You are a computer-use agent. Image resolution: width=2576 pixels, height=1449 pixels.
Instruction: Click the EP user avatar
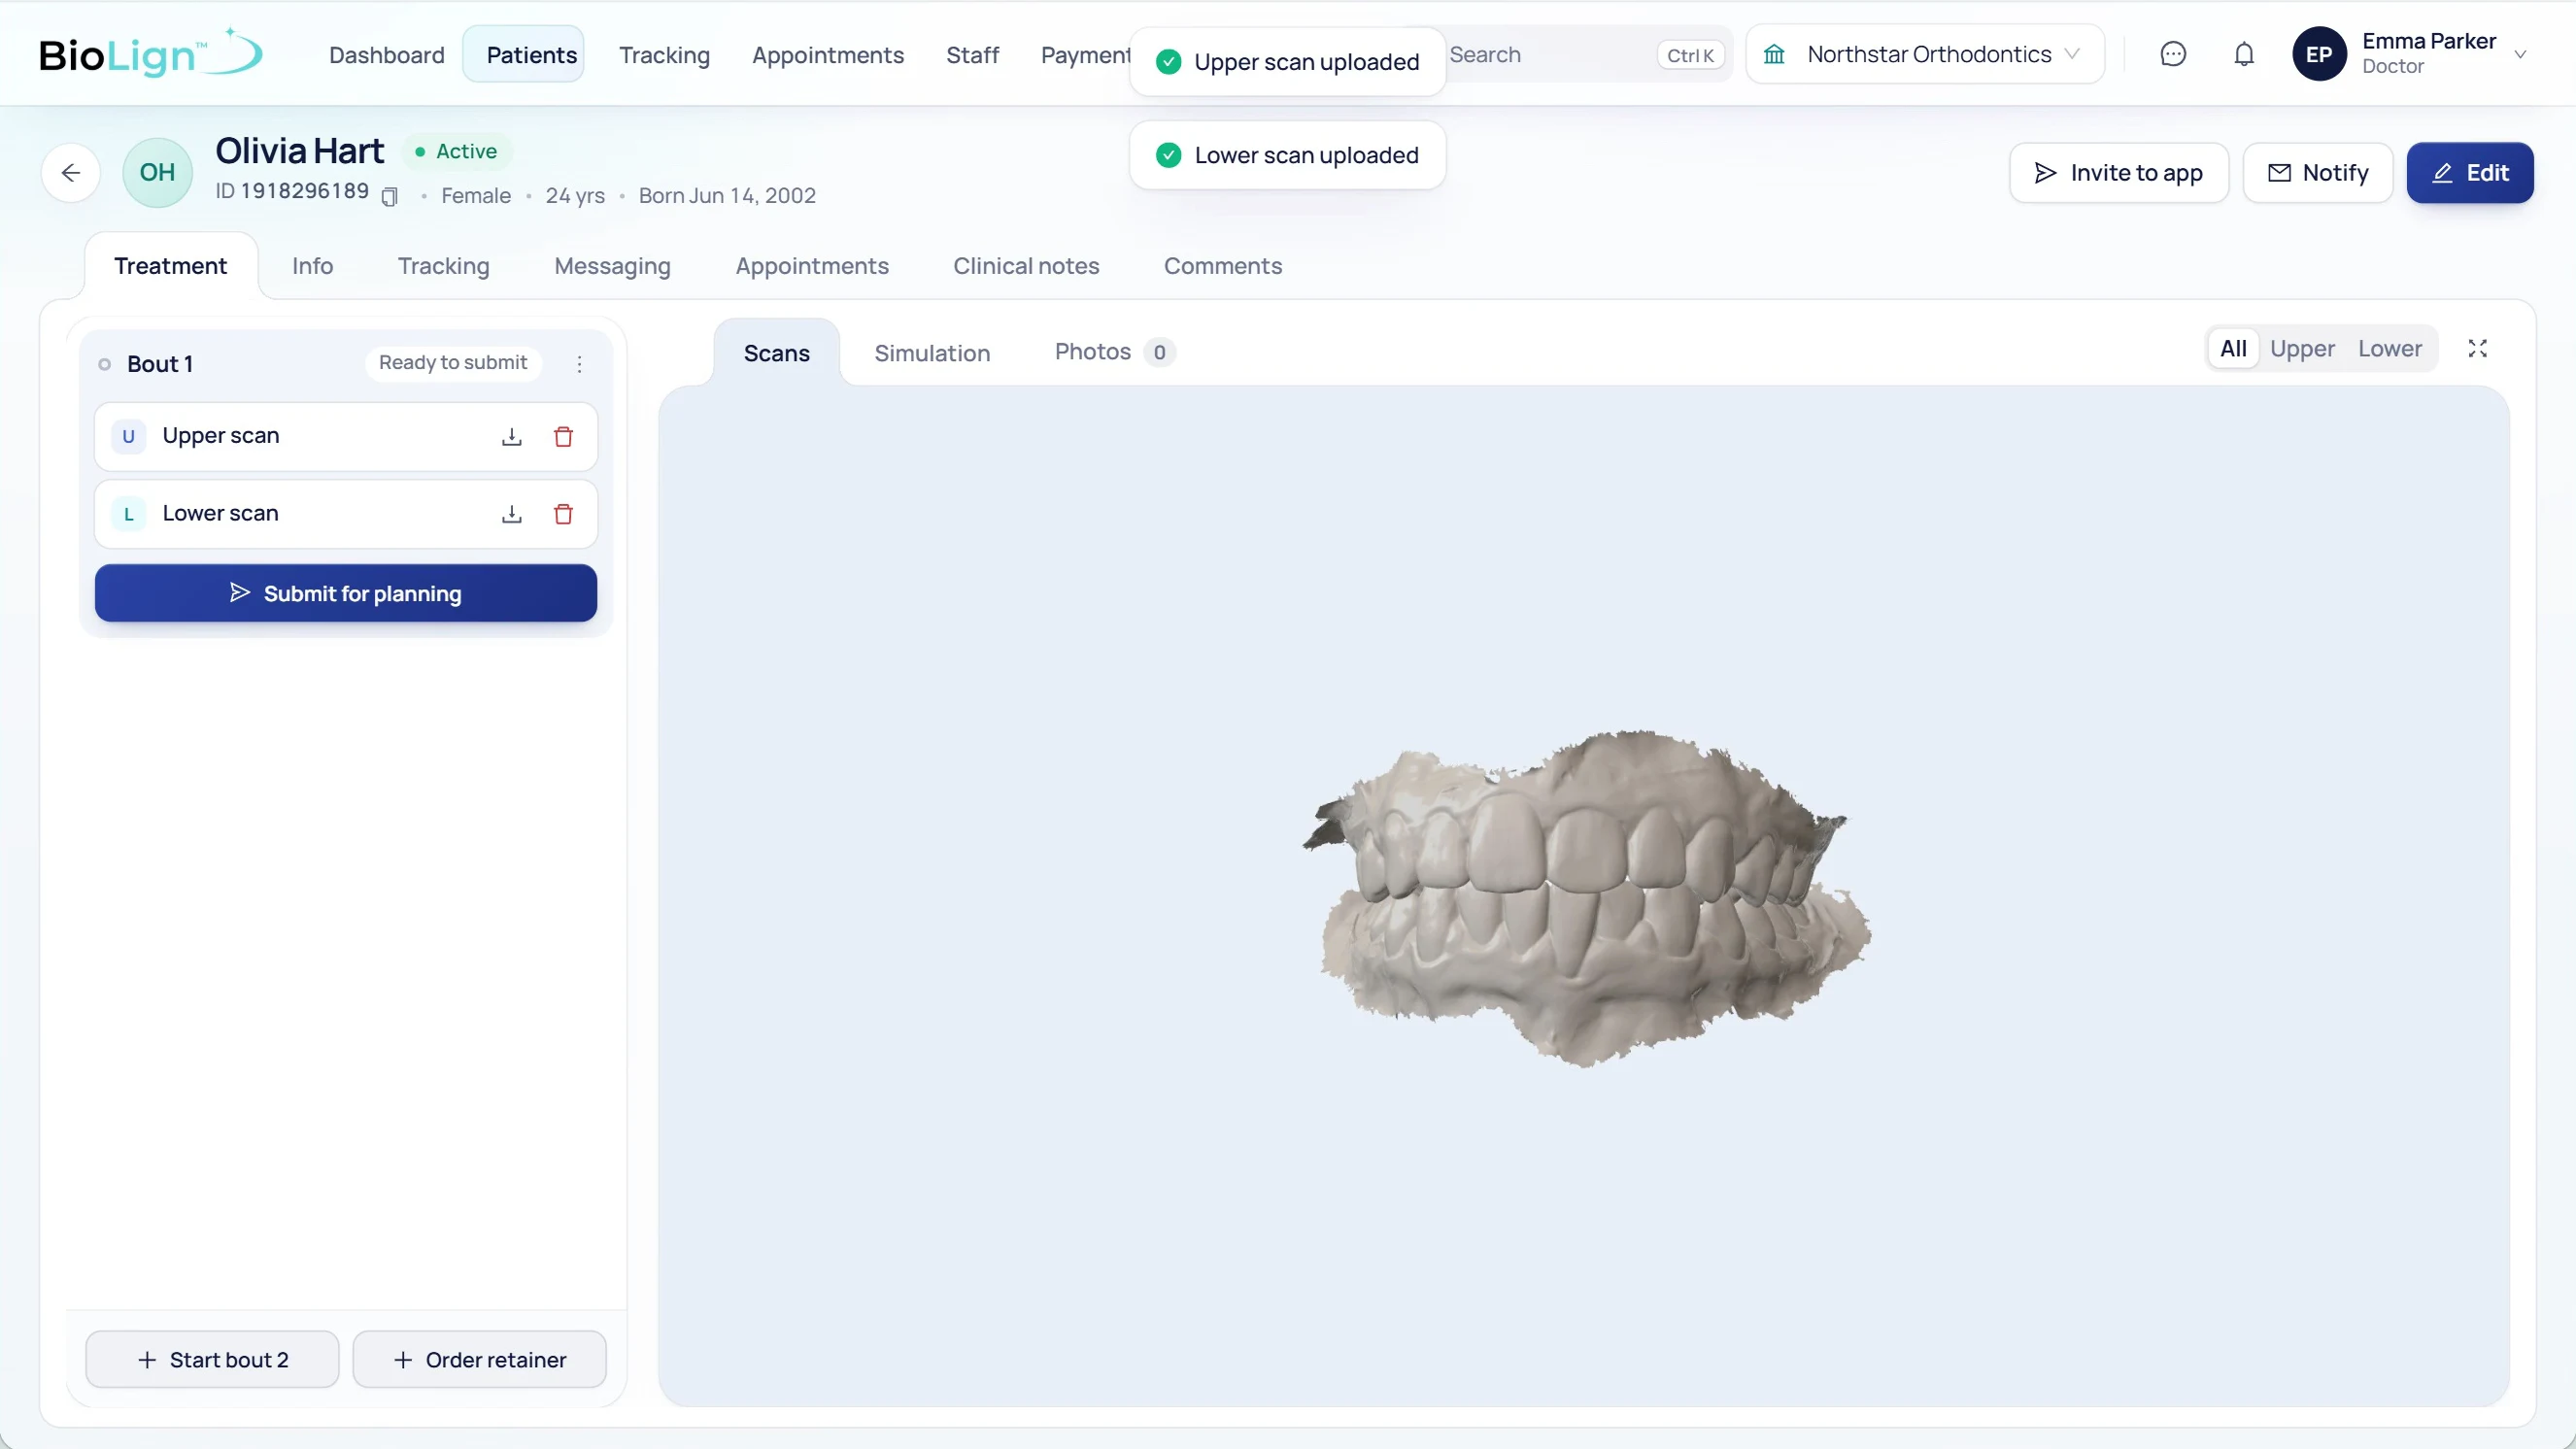tap(2319, 54)
